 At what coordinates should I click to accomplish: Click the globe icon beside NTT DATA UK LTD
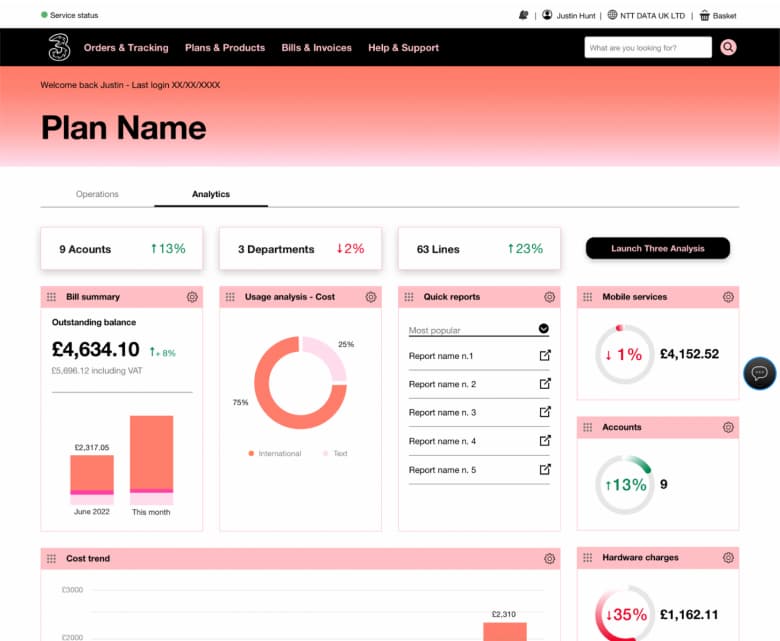tap(612, 15)
